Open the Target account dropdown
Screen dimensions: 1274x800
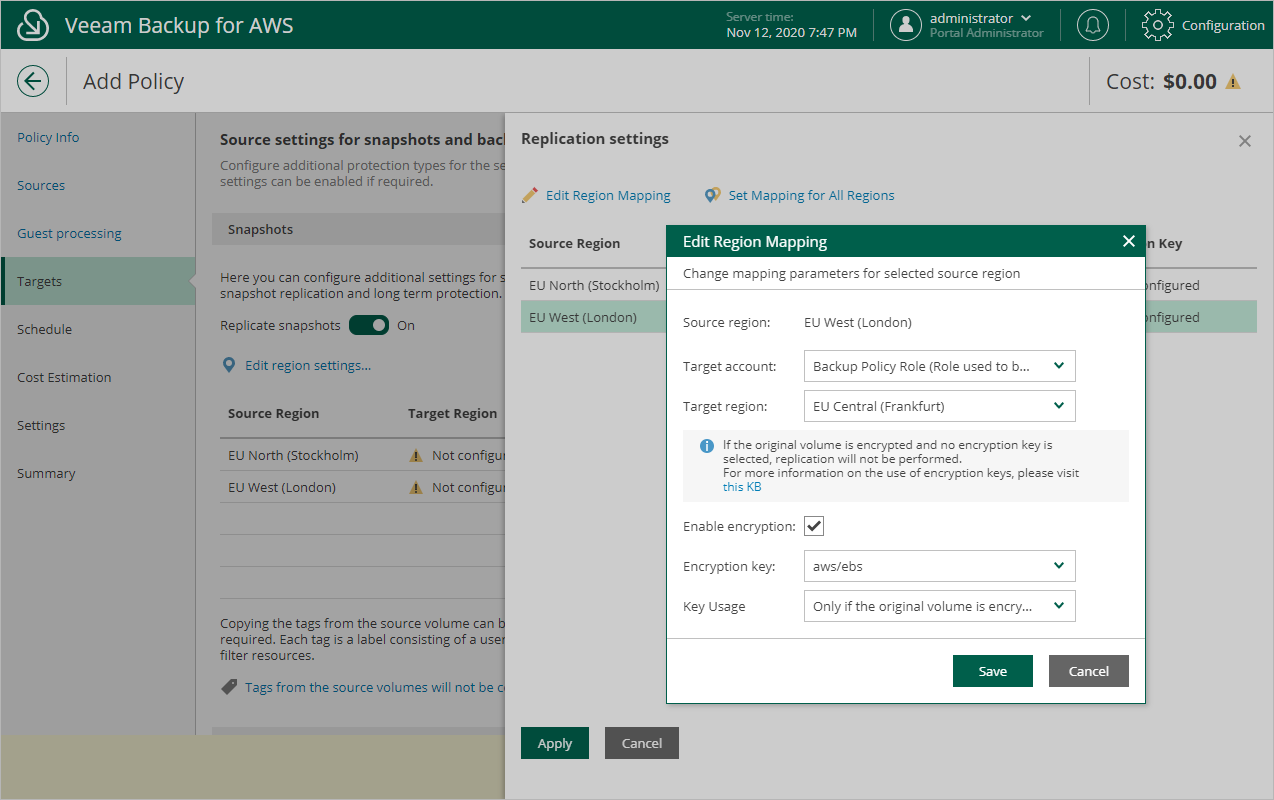[940, 366]
